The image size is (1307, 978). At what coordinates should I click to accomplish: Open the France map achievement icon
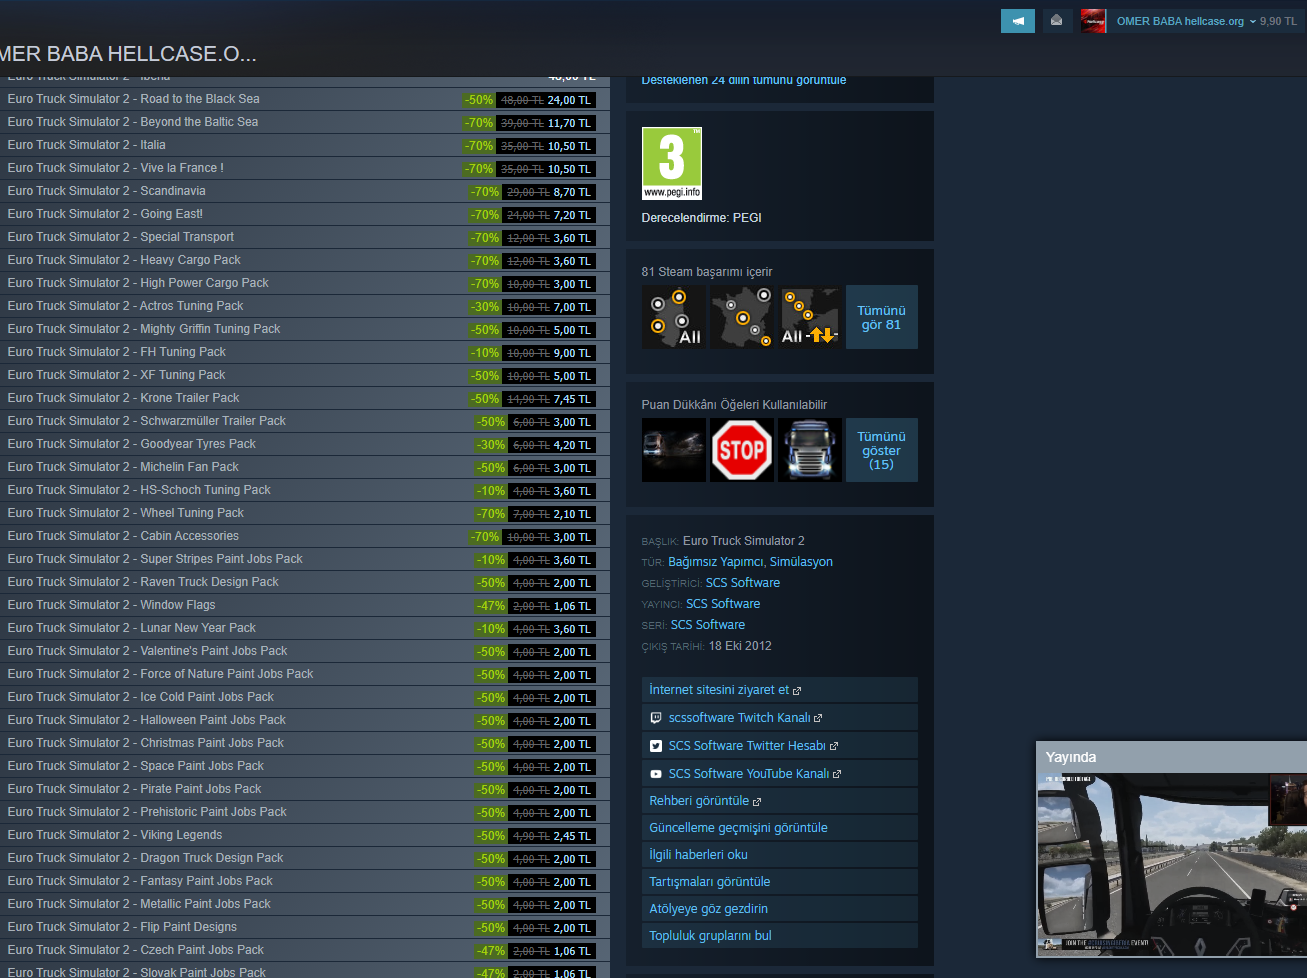pos(742,317)
